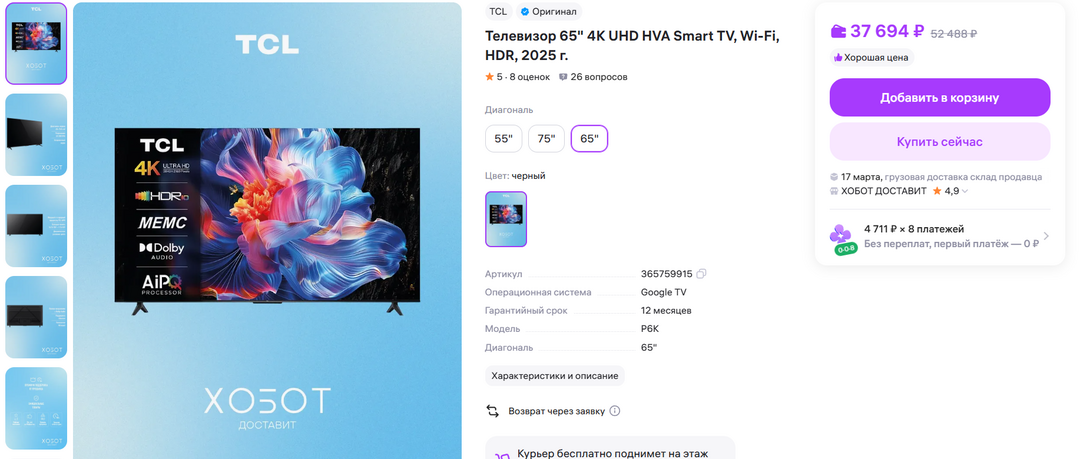Click the orange star rating icon
Screen dimensions: 1090x459
(x=489, y=77)
